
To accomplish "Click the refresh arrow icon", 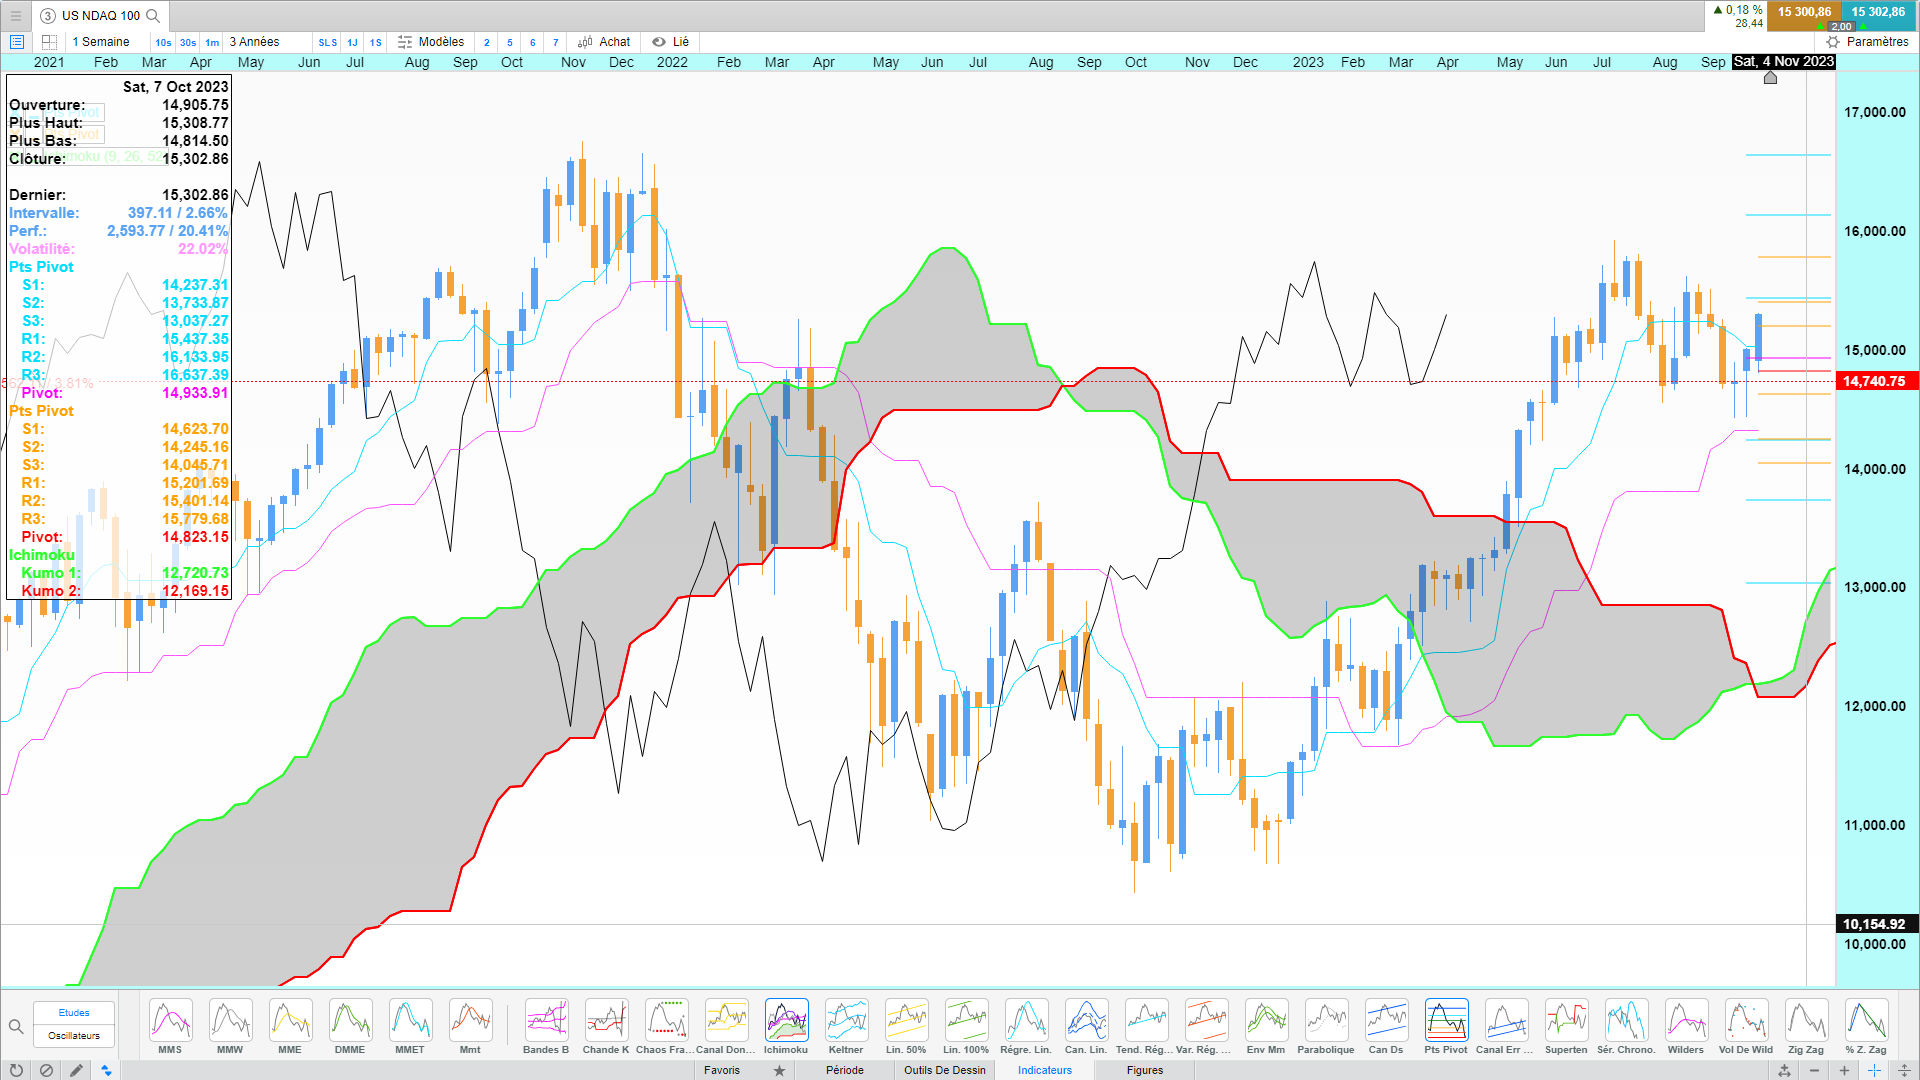I will (16, 1070).
